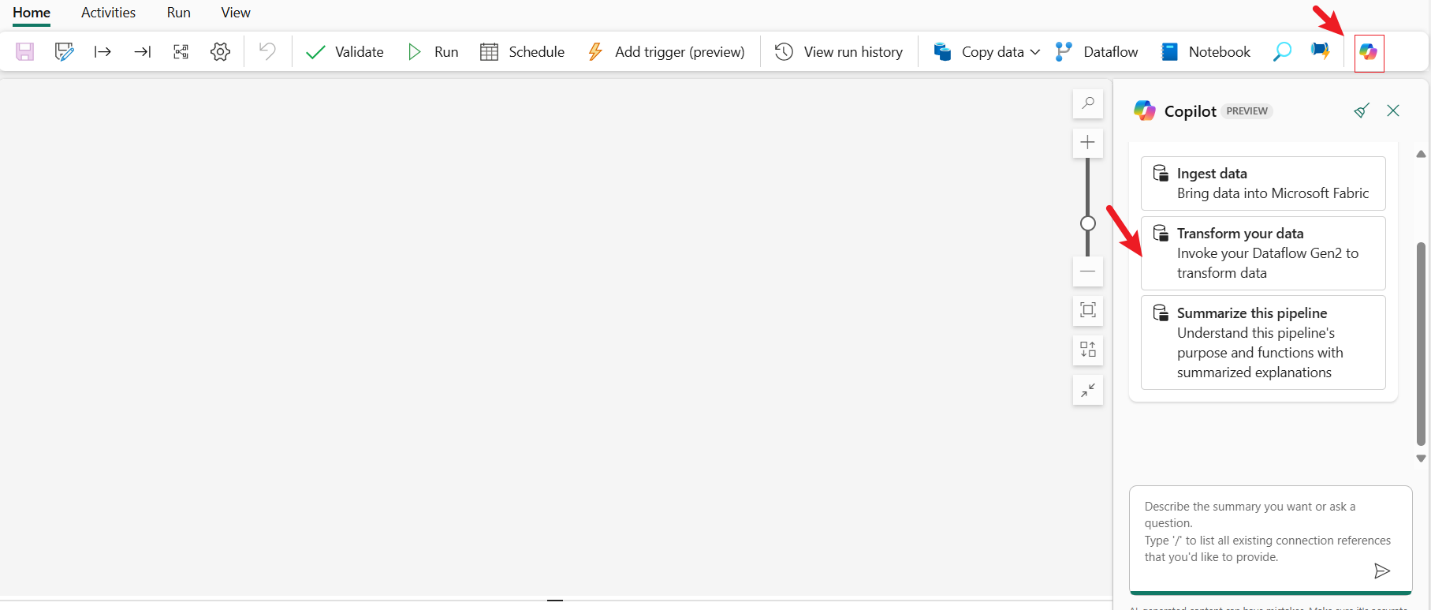Click the inward diagonal arrows canvas icon
1431x610 pixels.
click(1088, 390)
